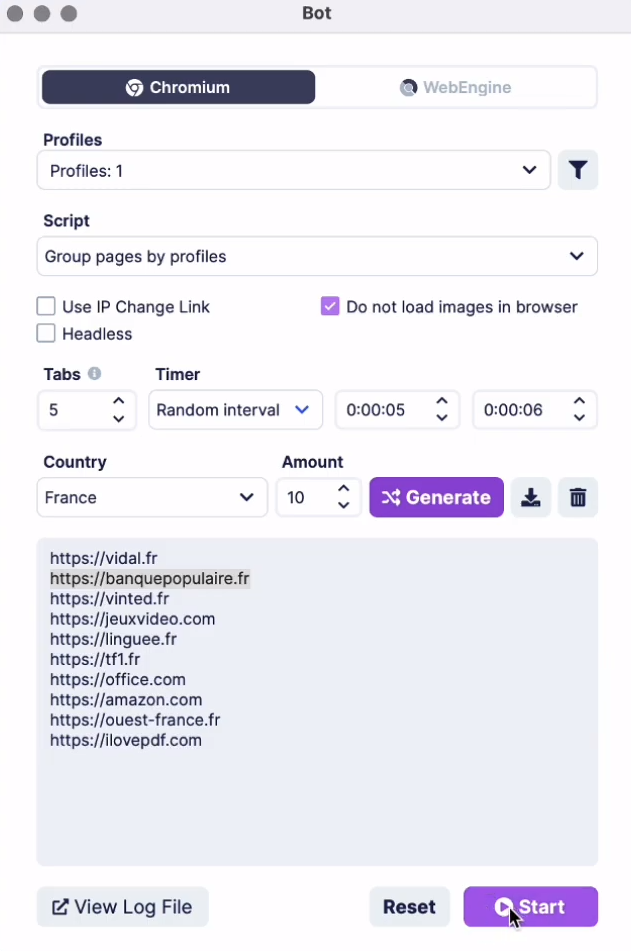Expand the Script dropdown Group pages by profiles
This screenshot has width=631, height=951.
(x=317, y=256)
